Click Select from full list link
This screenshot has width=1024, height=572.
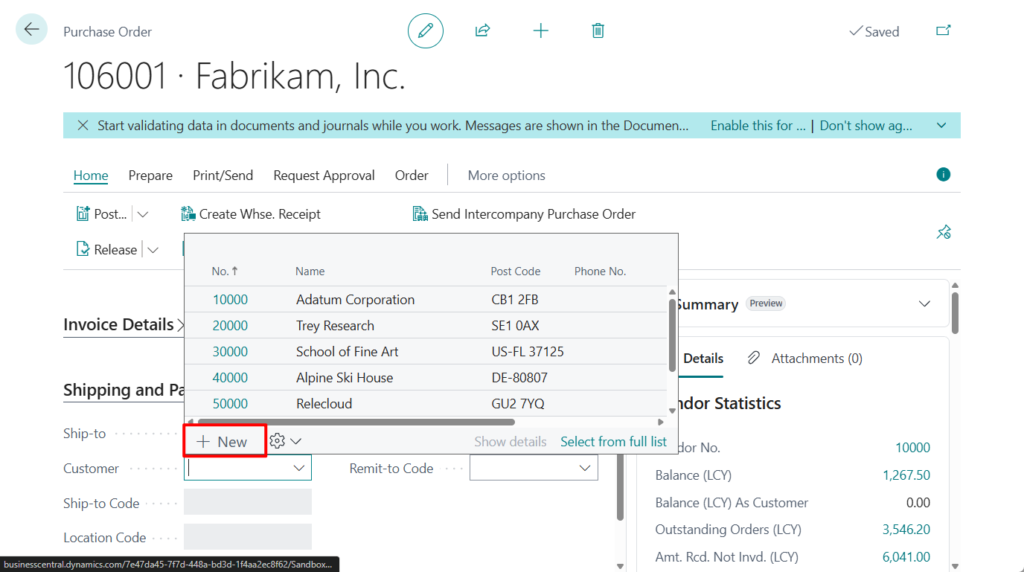(x=613, y=441)
